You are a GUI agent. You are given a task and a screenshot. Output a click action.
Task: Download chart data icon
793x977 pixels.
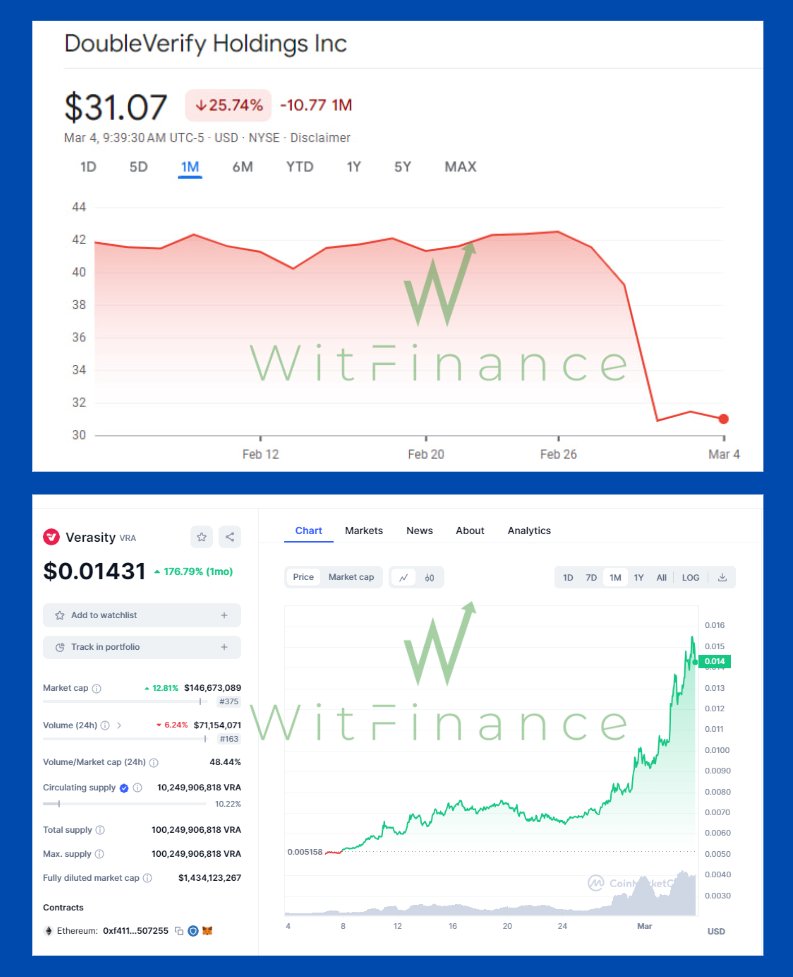click(x=722, y=578)
